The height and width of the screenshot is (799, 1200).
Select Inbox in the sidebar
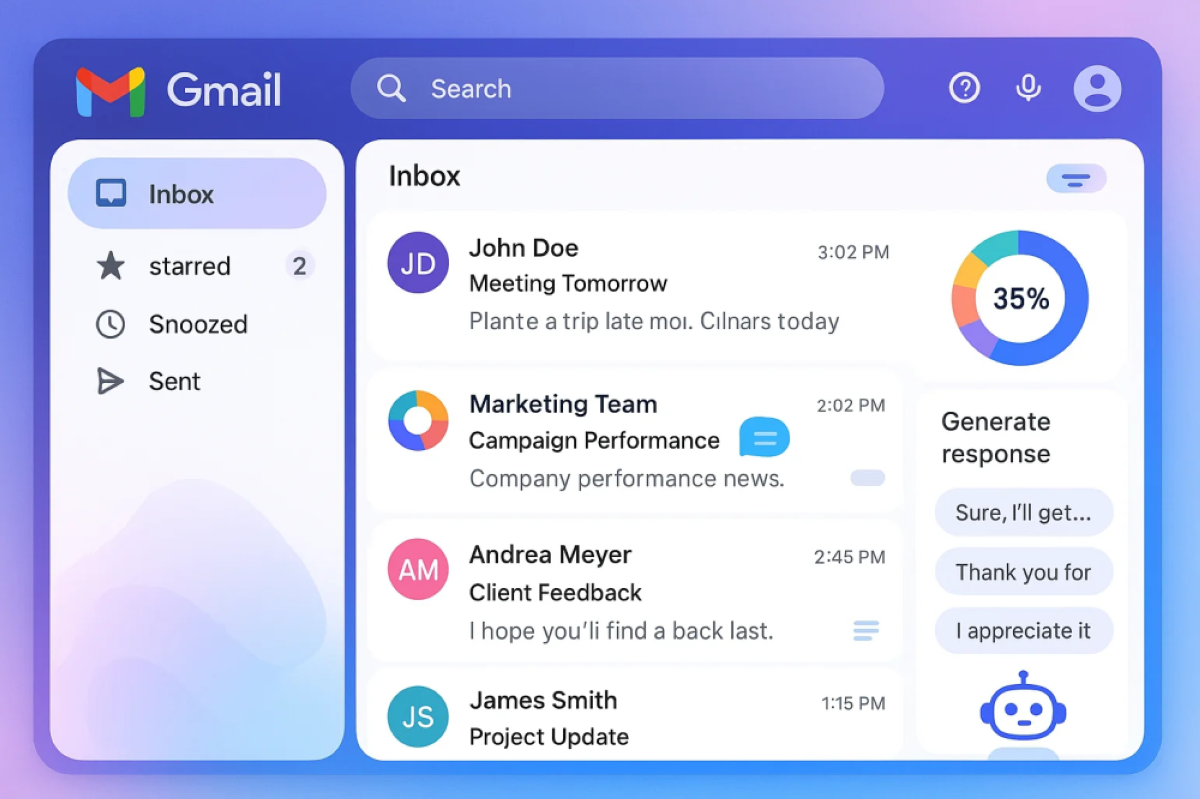point(197,194)
